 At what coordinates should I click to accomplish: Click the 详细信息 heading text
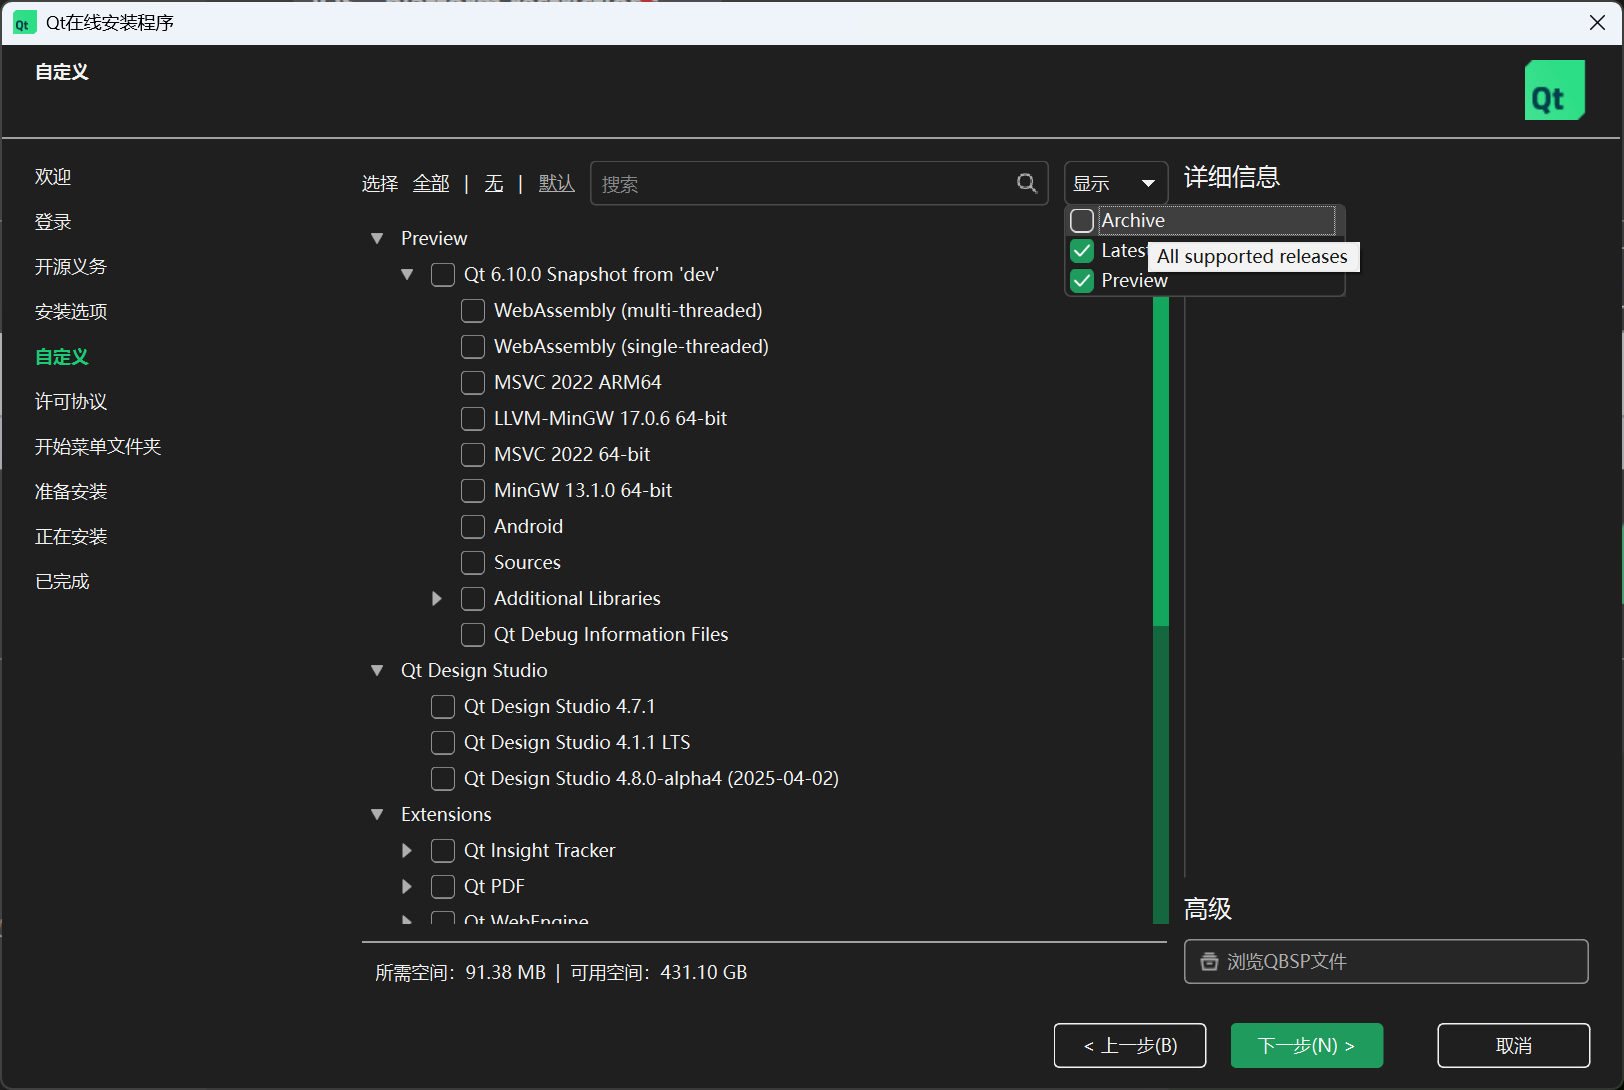coord(1232,177)
